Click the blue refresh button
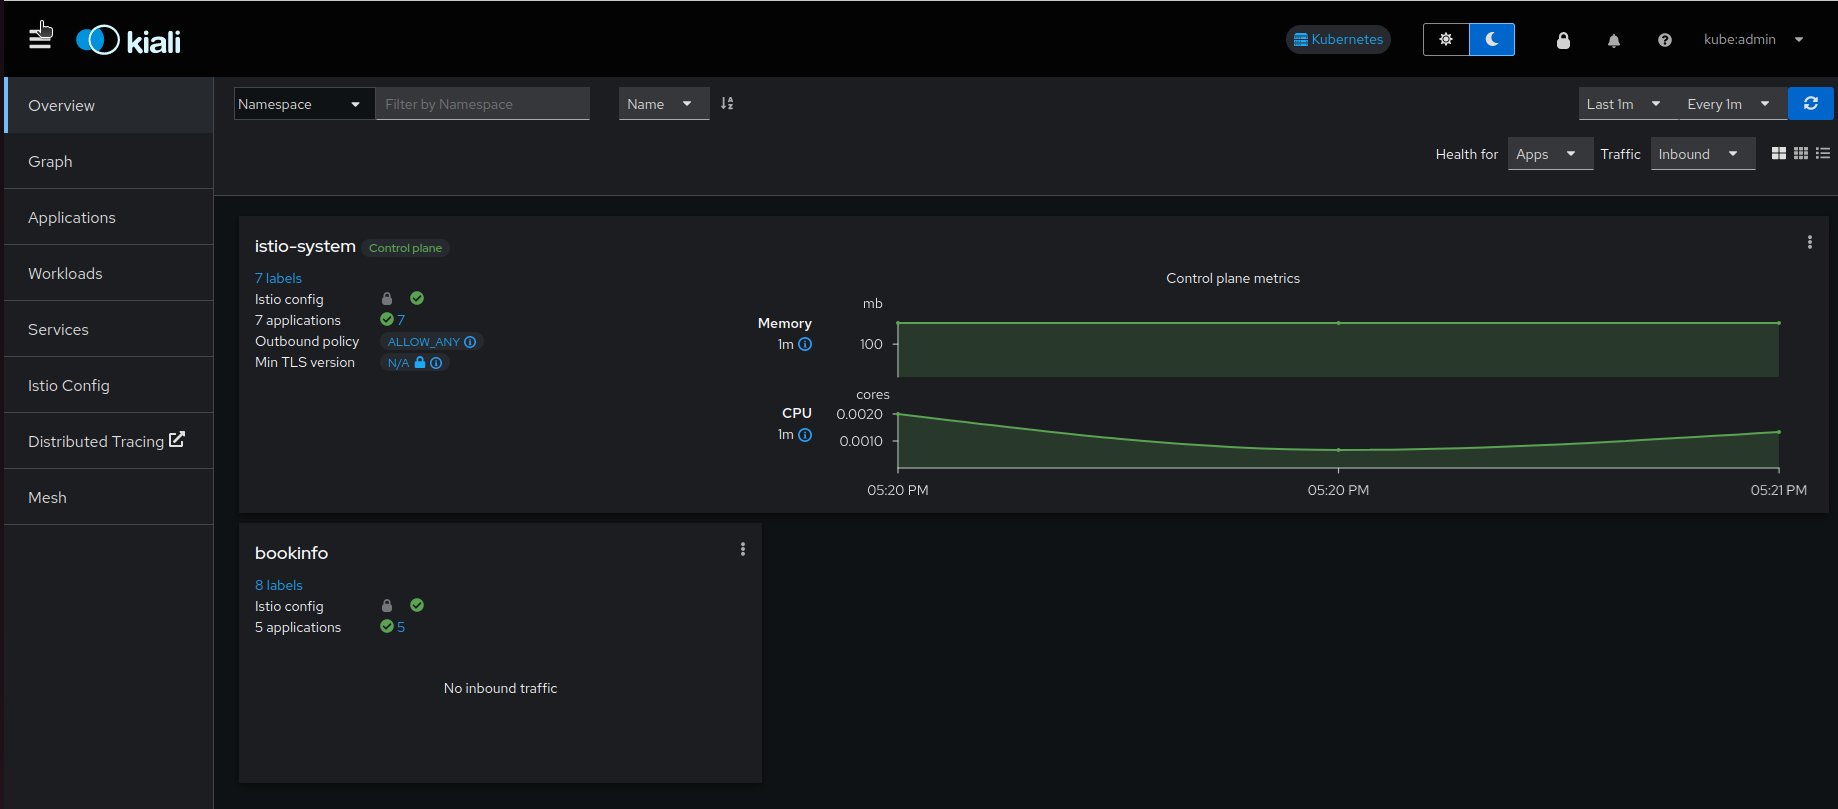This screenshot has width=1838, height=809. (x=1811, y=103)
